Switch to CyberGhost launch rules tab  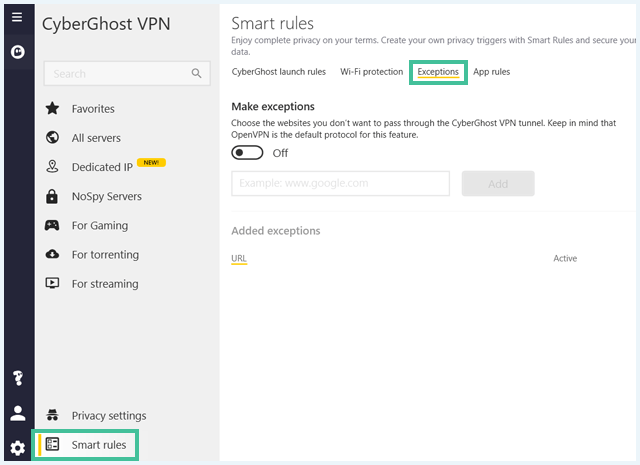(279, 72)
